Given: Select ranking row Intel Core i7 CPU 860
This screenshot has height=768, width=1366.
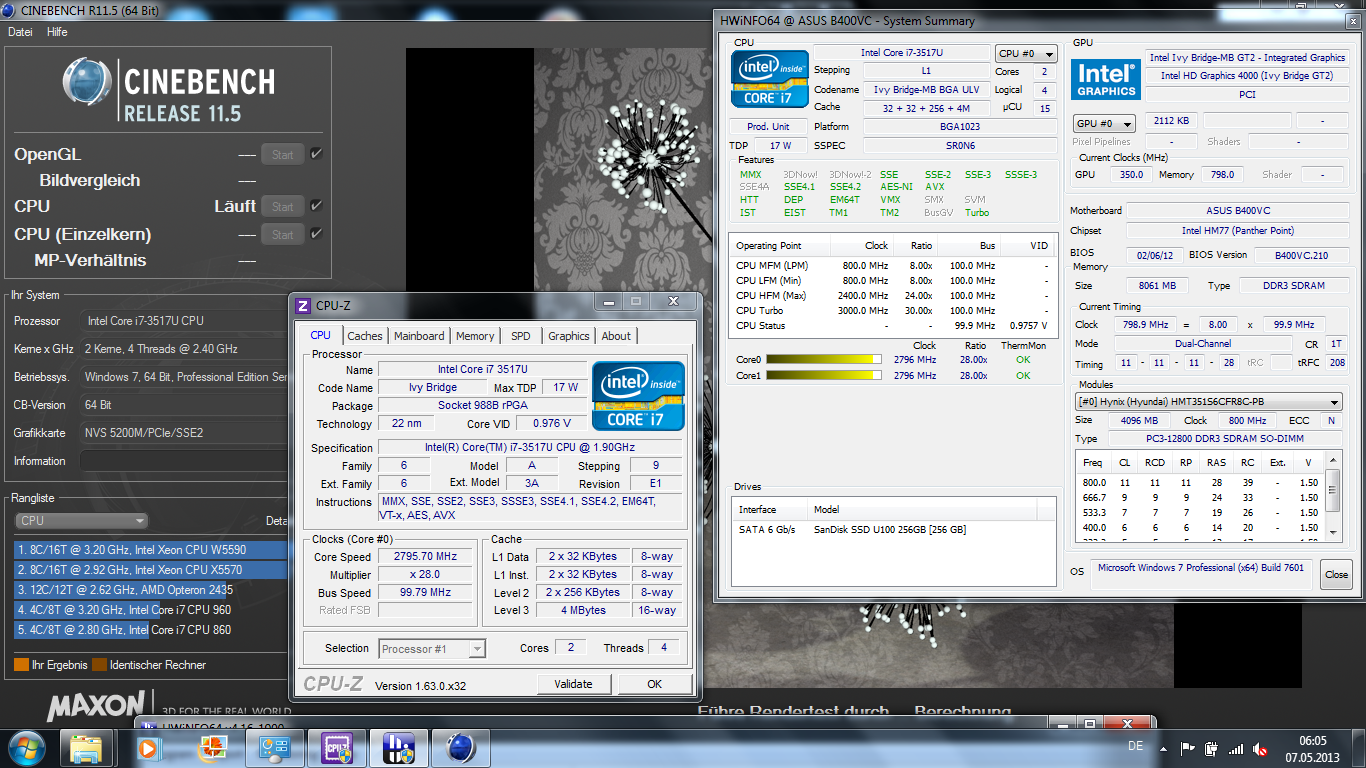Looking at the screenshot, I should (x=152, y=630).
